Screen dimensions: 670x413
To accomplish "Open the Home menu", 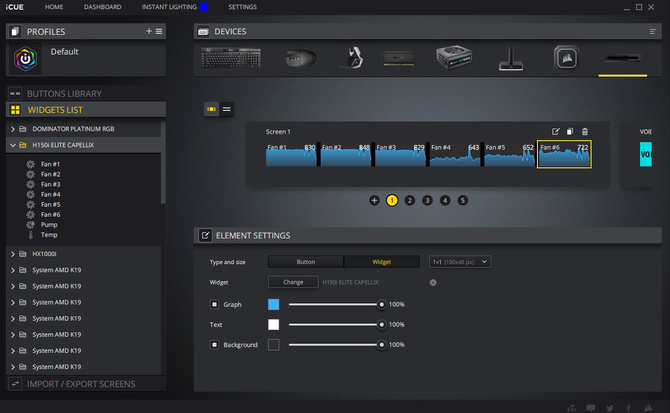I will pos(54,7).
